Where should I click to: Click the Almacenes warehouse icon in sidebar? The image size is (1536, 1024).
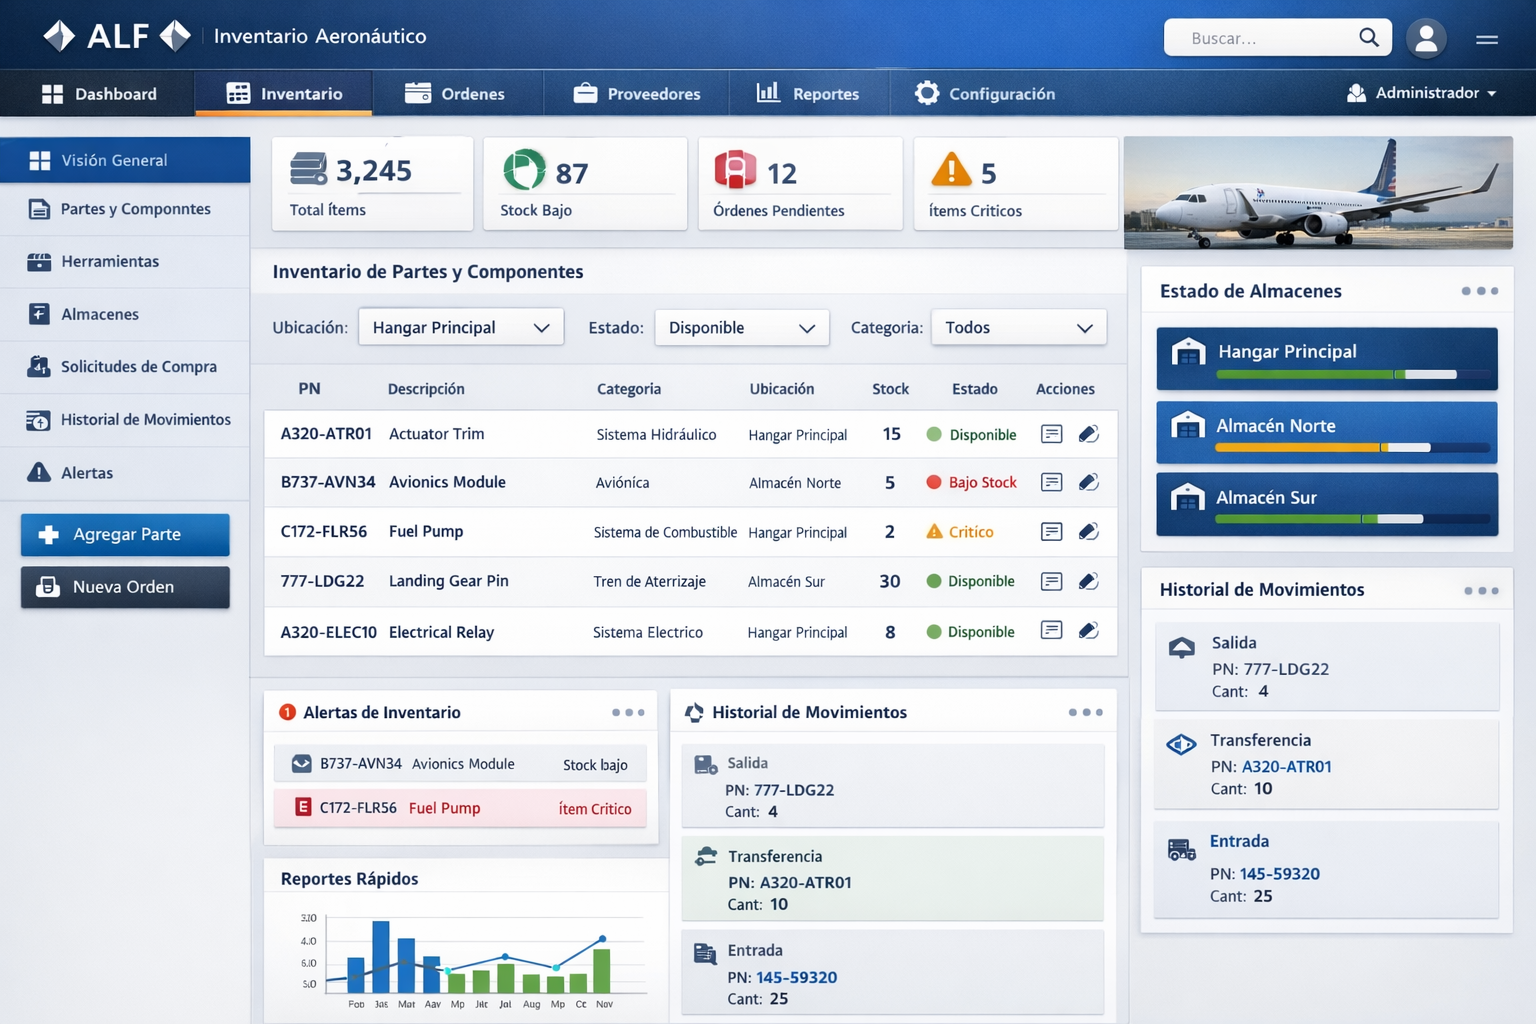(x=40, y=314)
